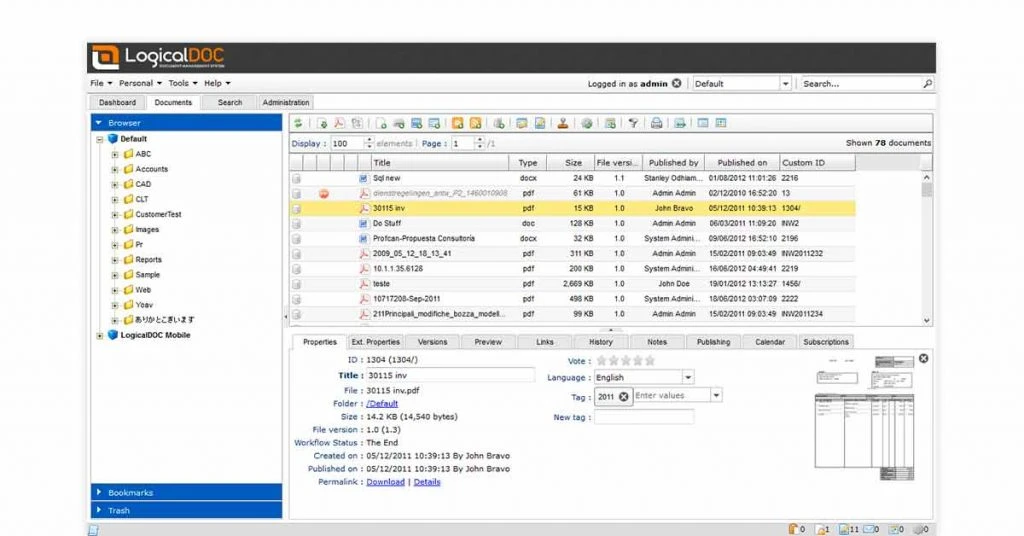Rate the document with the first vote star
Image resolution: width=1024 pixels, height=536 pixels.
click(x=601, y=360)
